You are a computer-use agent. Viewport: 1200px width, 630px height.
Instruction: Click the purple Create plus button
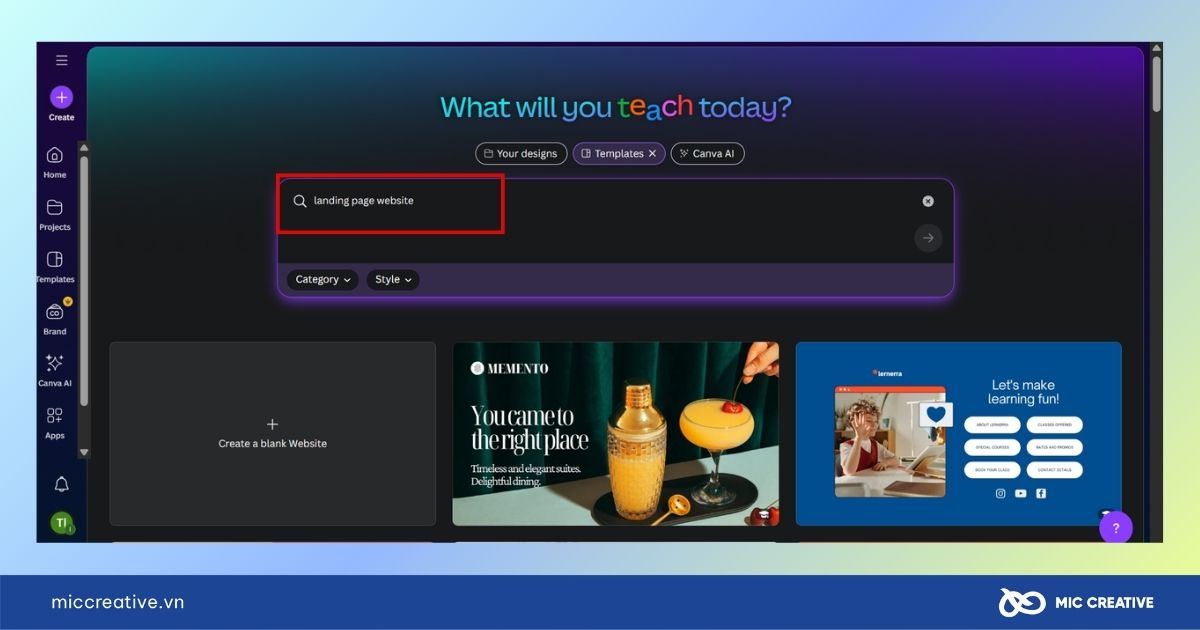[62, 97]
